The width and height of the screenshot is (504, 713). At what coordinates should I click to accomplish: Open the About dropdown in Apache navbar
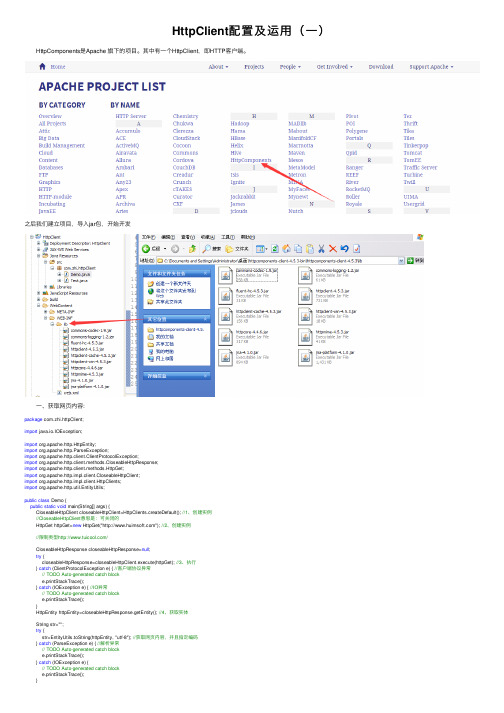coord(218,67)
